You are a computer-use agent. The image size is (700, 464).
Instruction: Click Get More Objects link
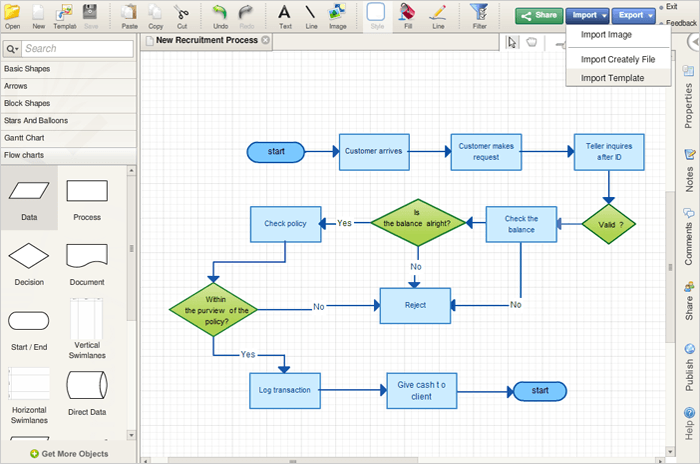[69, 454]
